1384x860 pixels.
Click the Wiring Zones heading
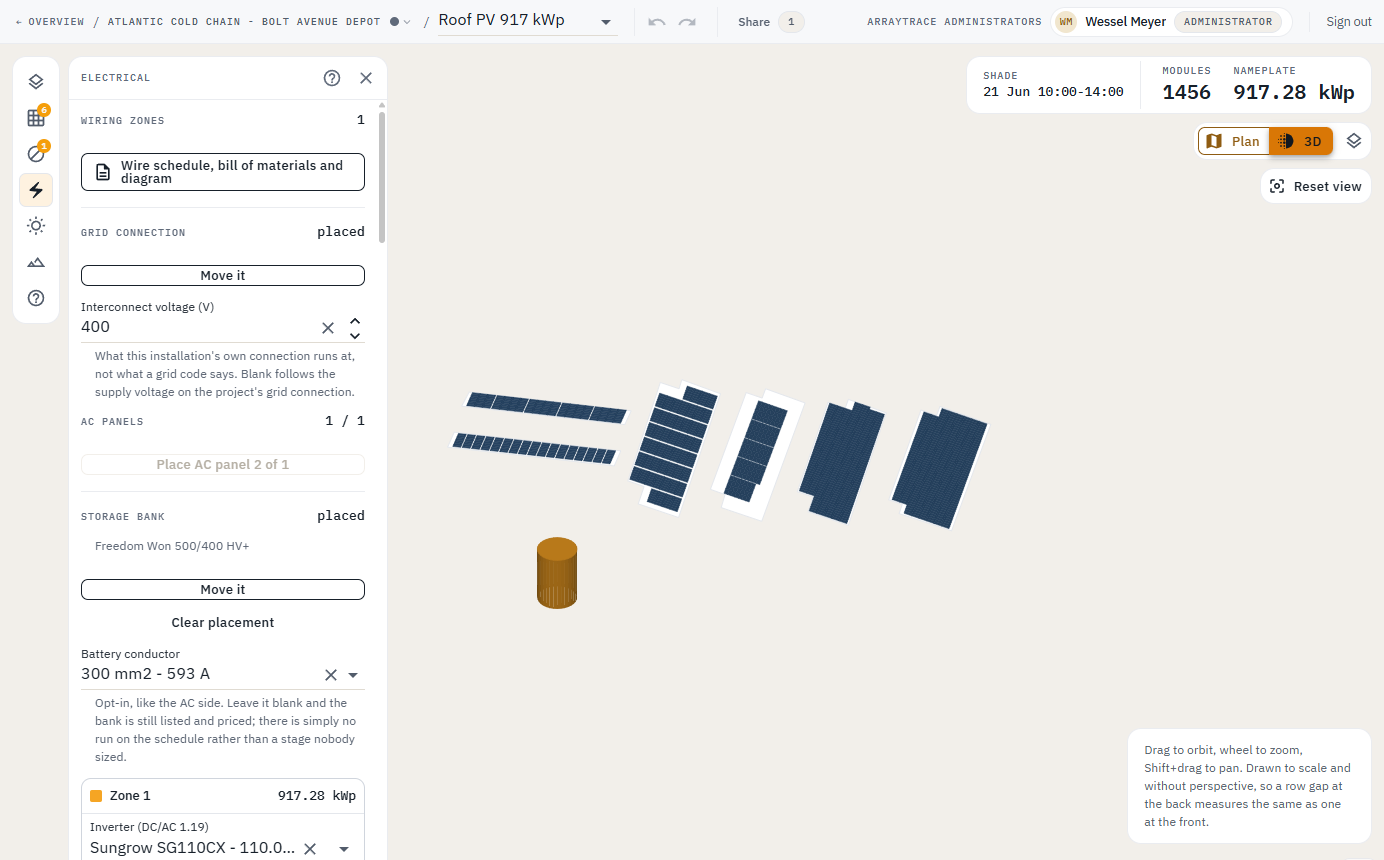[x=123, y=121]
